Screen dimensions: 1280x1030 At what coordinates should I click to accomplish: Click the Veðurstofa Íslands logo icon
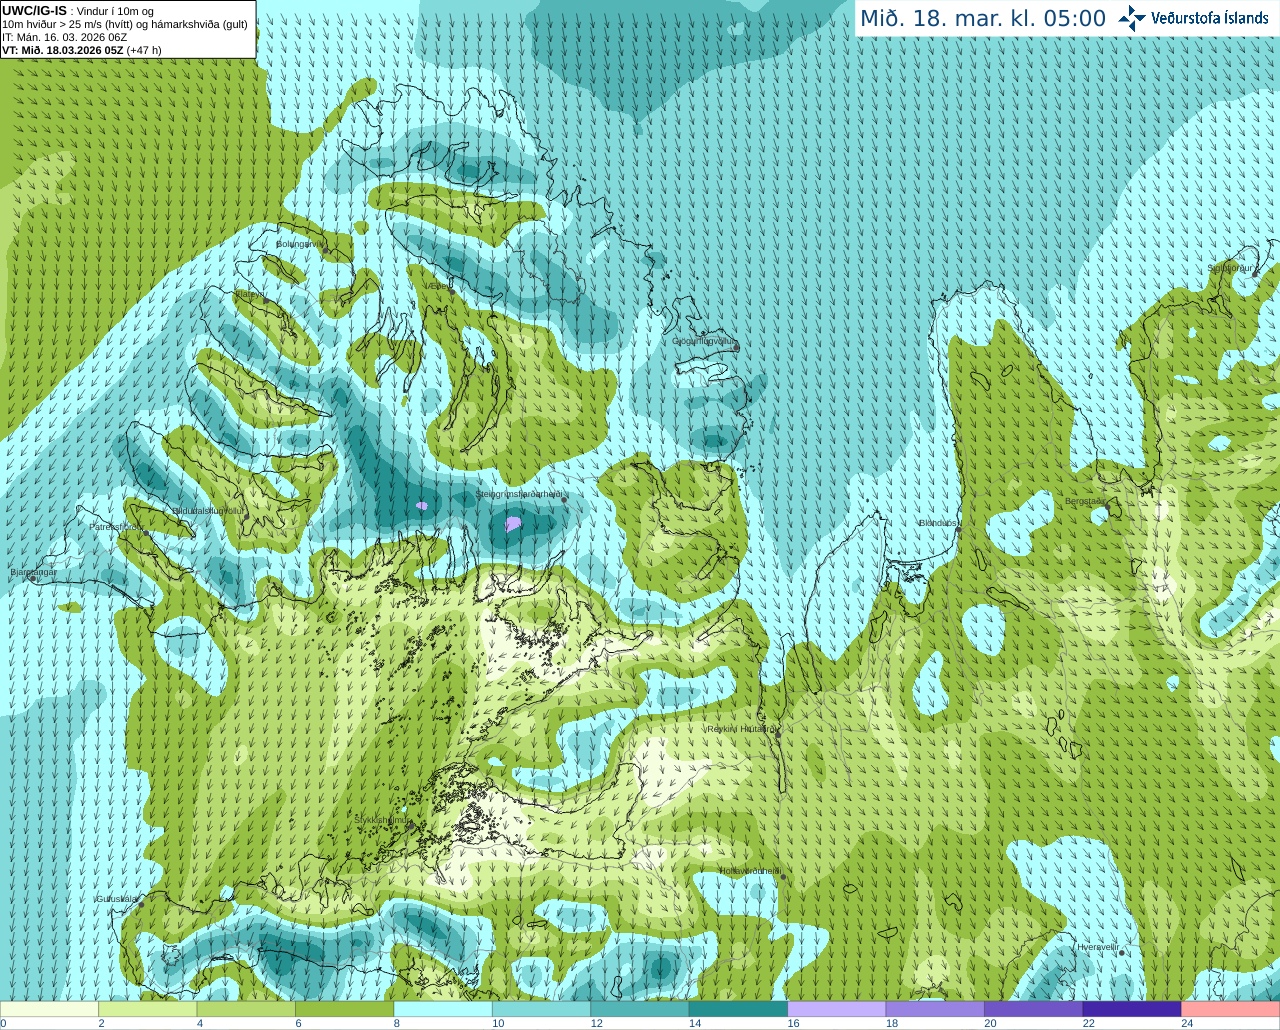click(1132, 18)
